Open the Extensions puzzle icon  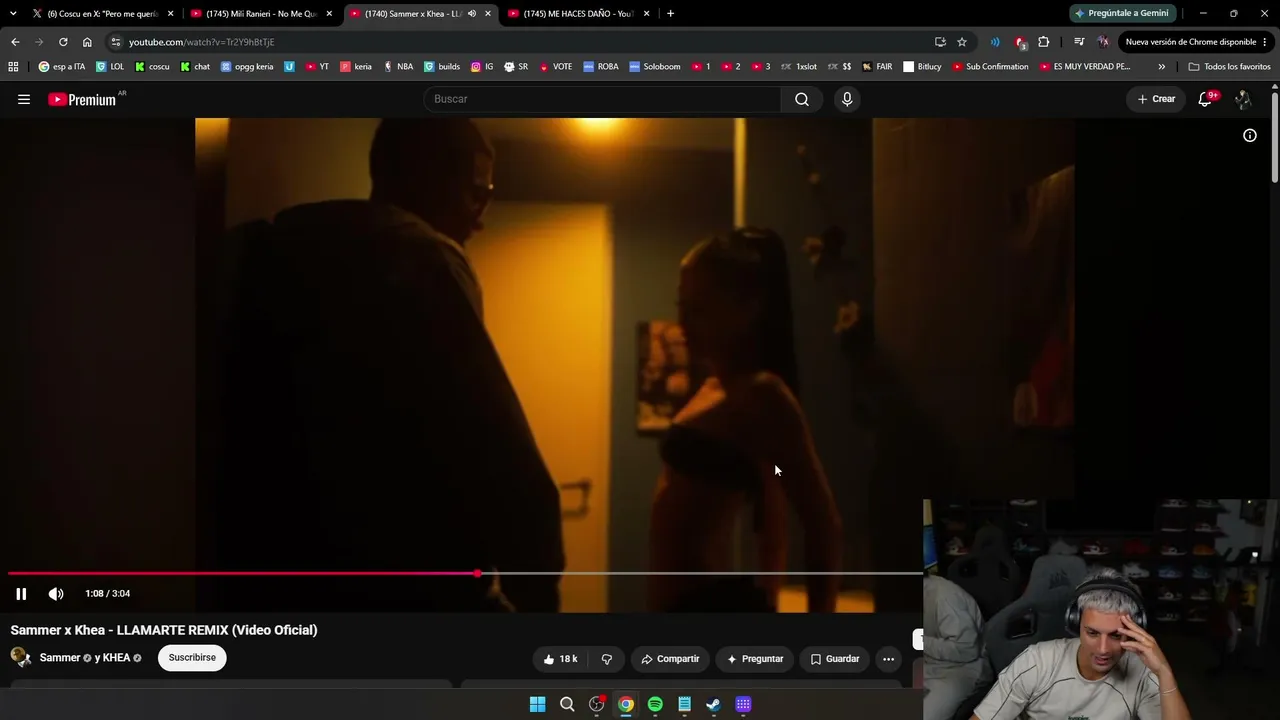click(x=1044, y=42)
